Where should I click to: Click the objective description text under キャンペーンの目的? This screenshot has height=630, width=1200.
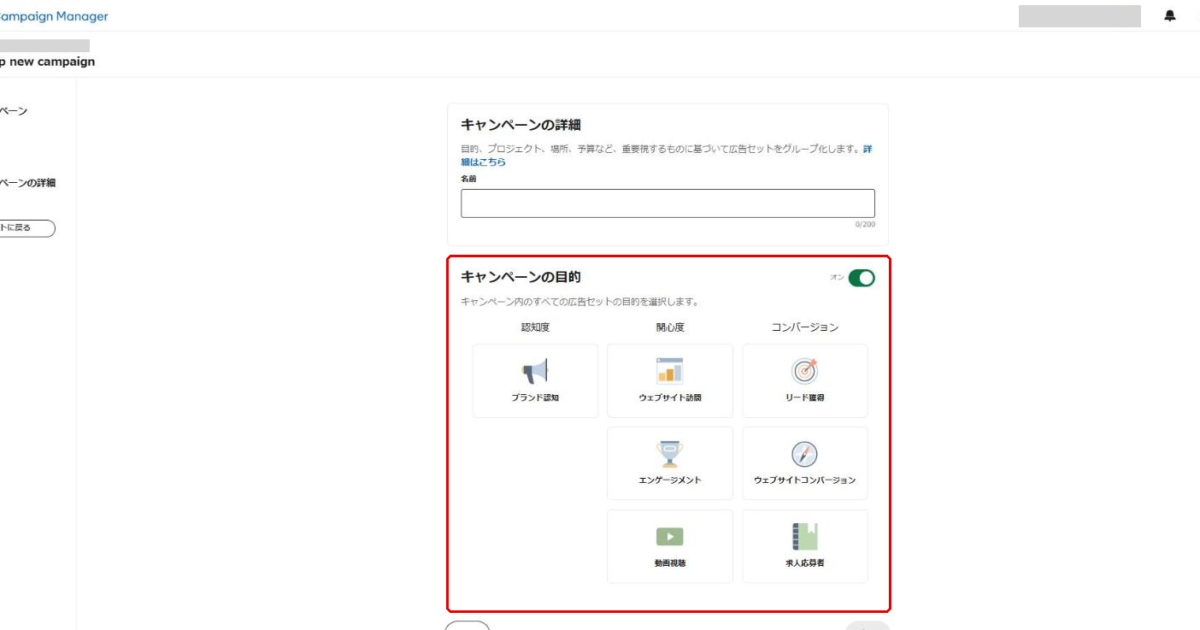579,301
